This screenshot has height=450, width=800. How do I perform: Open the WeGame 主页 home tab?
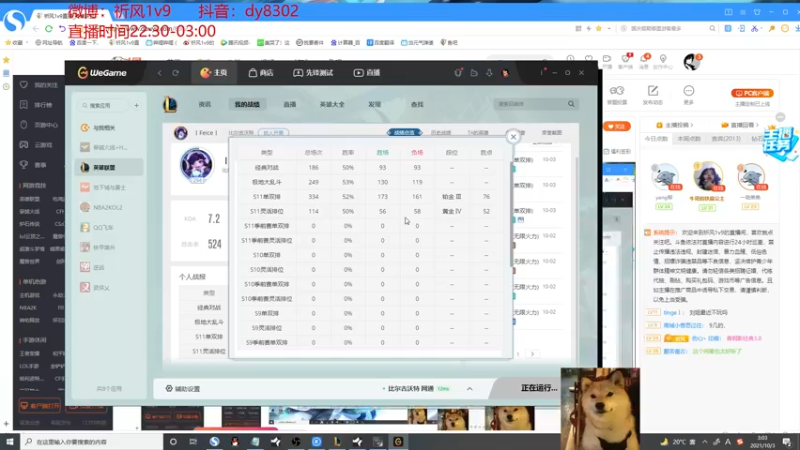click(214, 73)
